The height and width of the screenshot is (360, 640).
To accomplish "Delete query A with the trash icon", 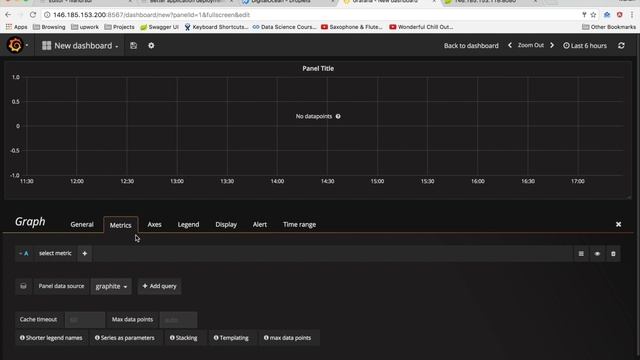I will coord(613,254).
